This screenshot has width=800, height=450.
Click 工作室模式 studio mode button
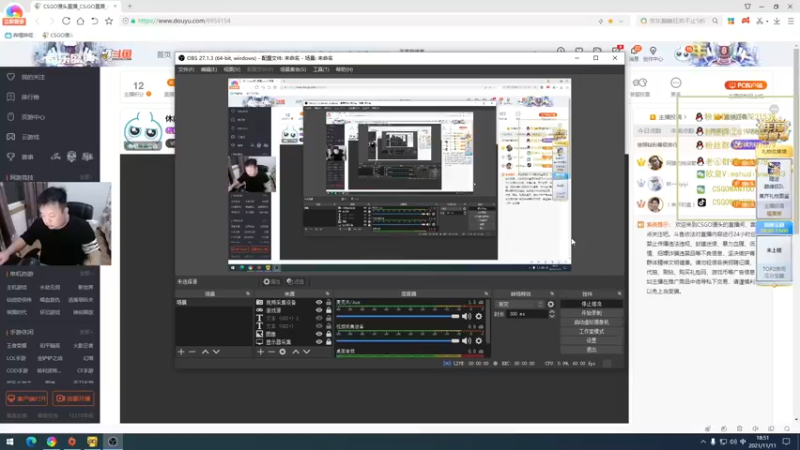(x=591, y=332)
